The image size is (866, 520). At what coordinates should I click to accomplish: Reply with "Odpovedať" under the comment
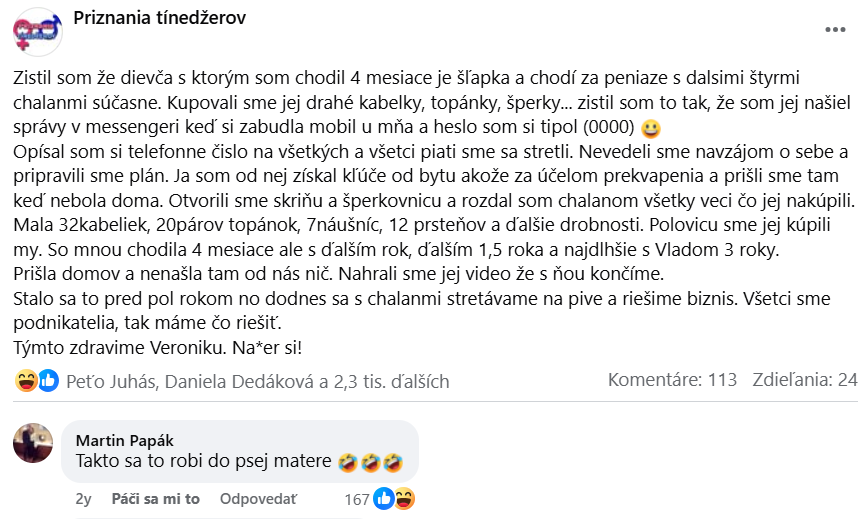pyautogui.click(x=259, y=499)
